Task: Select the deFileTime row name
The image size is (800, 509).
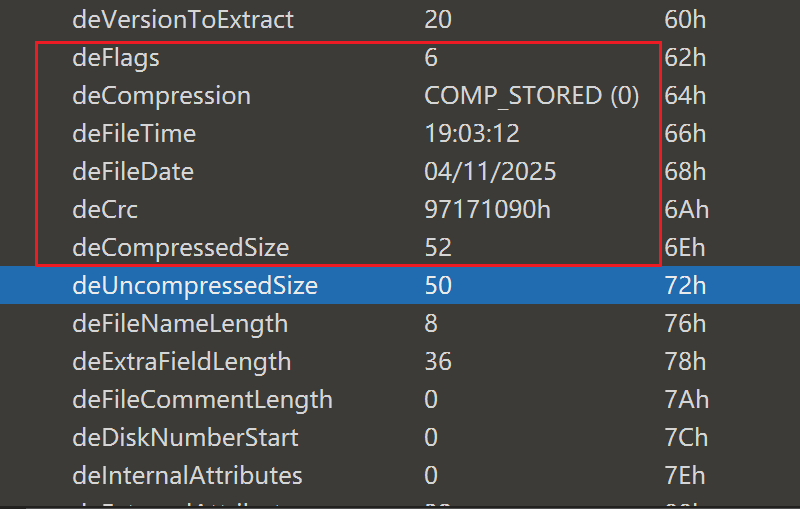Action: coord(134,134)
